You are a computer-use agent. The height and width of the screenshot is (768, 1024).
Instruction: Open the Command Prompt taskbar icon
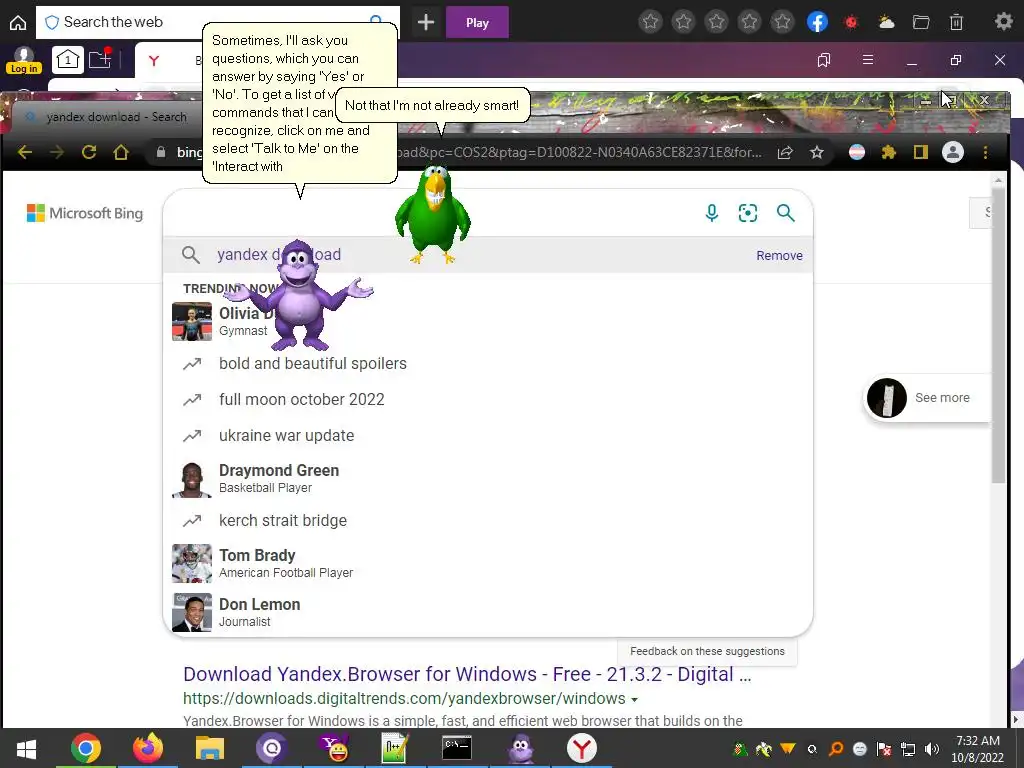point(457,748)
